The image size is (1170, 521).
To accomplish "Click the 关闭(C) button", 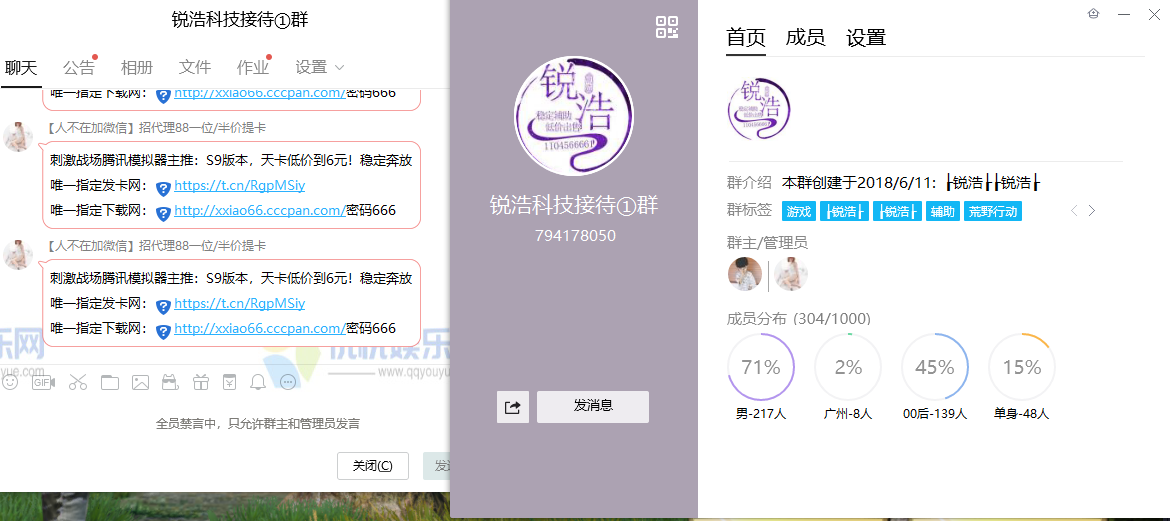I will pos(373,466).
